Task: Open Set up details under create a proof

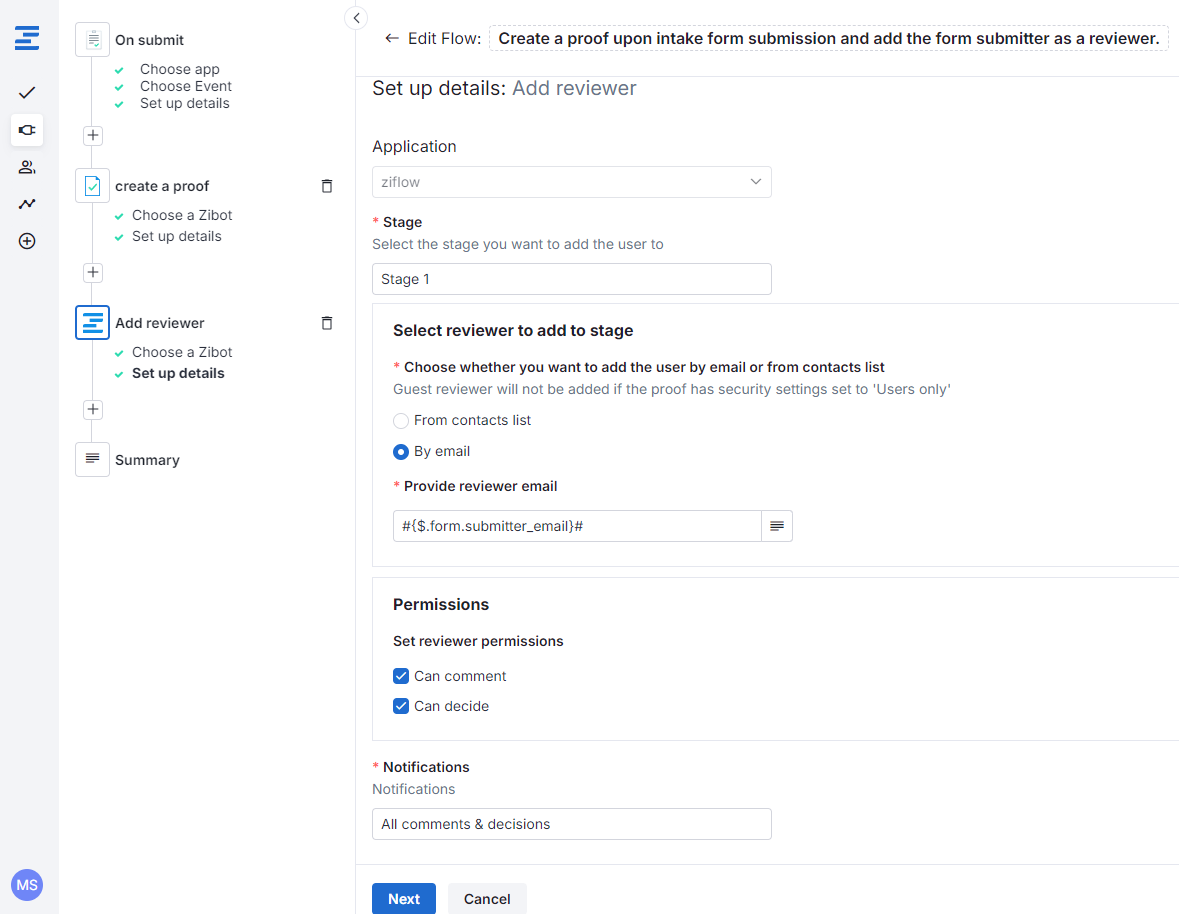Action: pyautogui.click(x=177, y=236)
